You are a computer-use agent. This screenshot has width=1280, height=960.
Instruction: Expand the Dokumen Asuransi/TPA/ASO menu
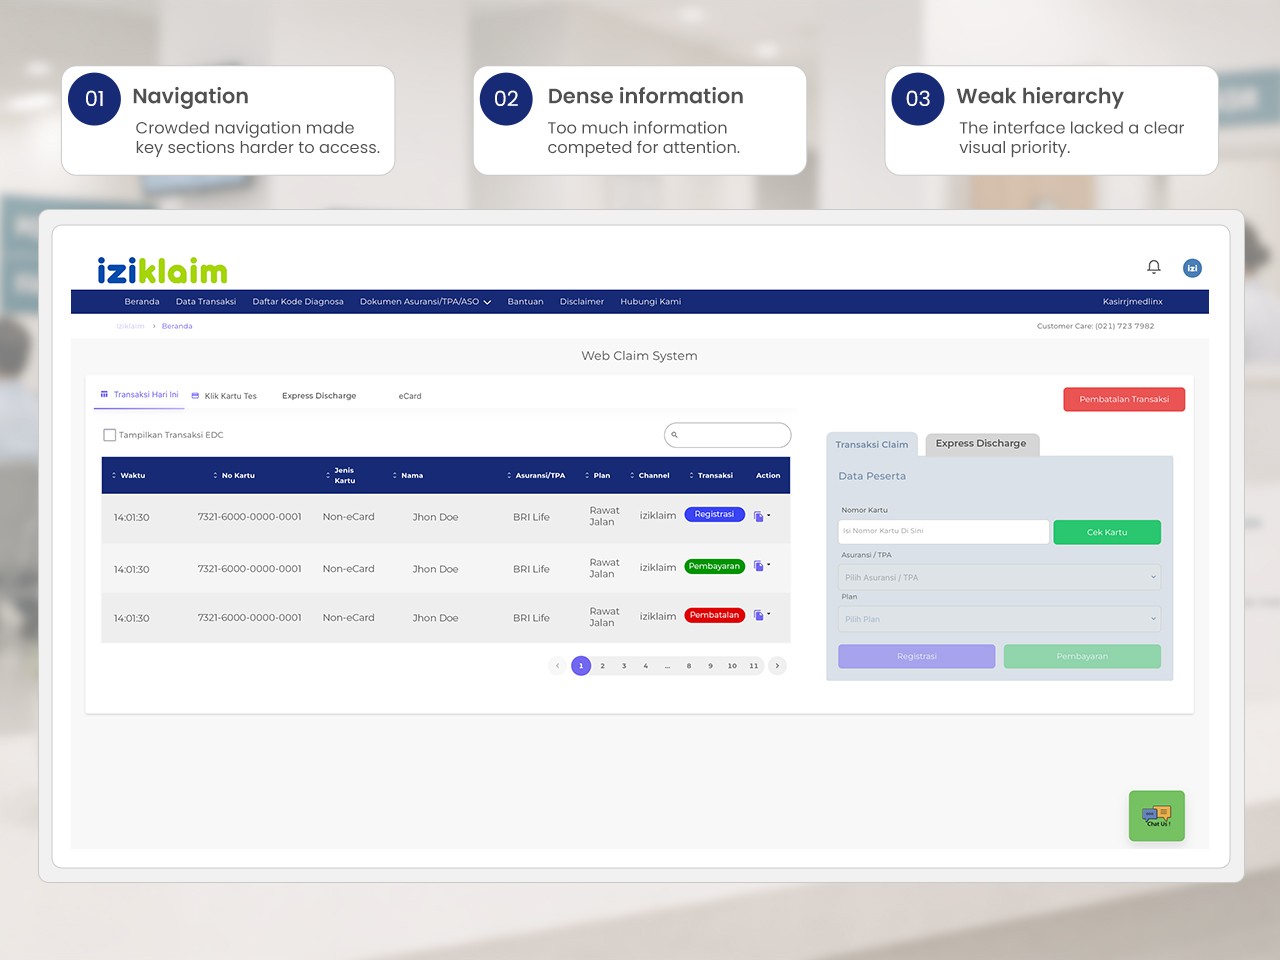425,301
